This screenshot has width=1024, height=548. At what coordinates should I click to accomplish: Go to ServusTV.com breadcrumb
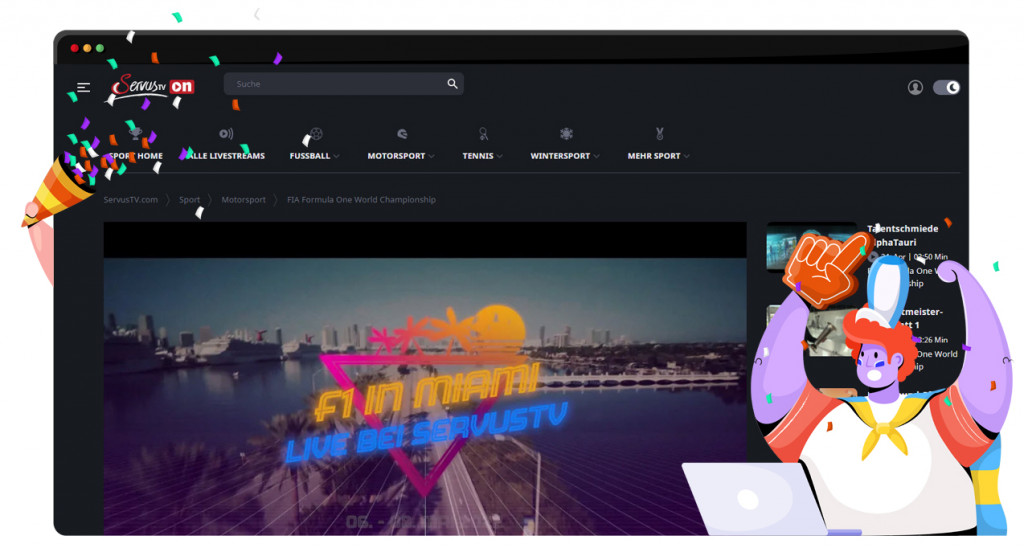131,200
